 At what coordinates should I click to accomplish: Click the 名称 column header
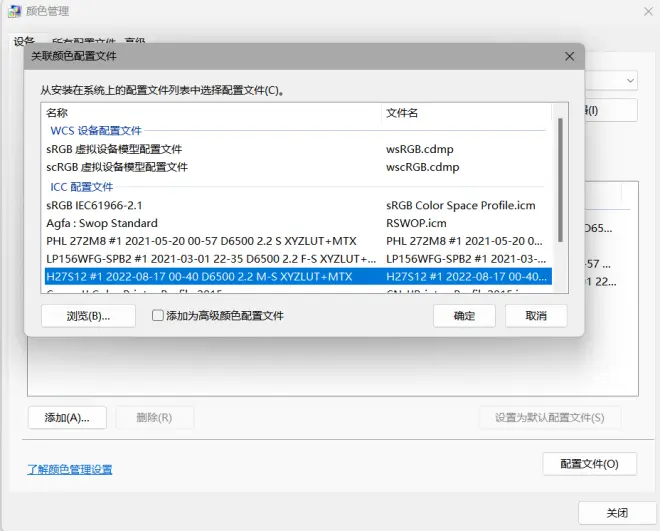pos(211,113)
